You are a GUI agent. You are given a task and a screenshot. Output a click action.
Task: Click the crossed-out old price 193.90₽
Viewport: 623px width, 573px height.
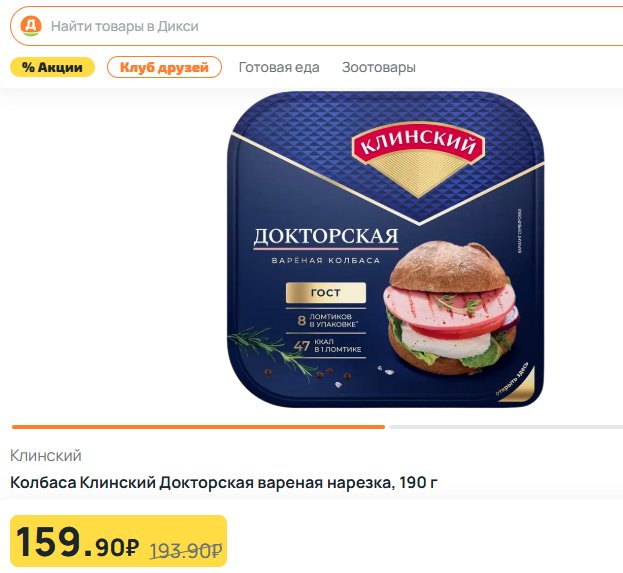[186, 550]
